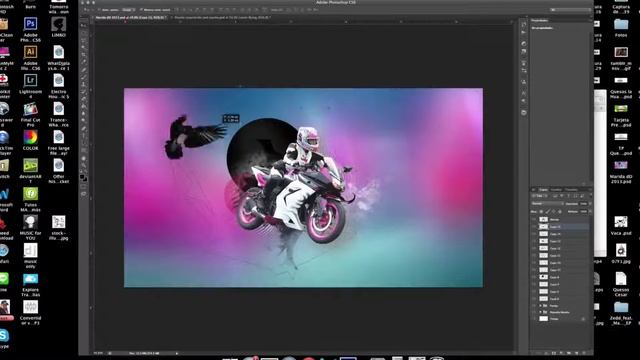Screen dimensions: 640x360
Task: Click the zoom percentage field in status bar
Action: [98, 353]
